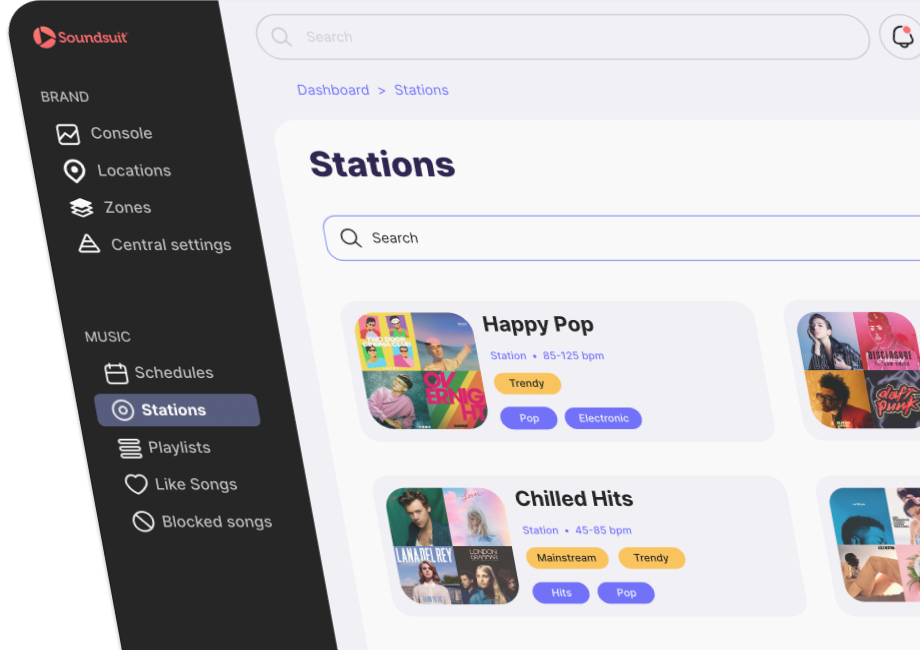Click the Soundsuit logo icon
This screenshot has width=920, height=650.
(x=44, y=37)
